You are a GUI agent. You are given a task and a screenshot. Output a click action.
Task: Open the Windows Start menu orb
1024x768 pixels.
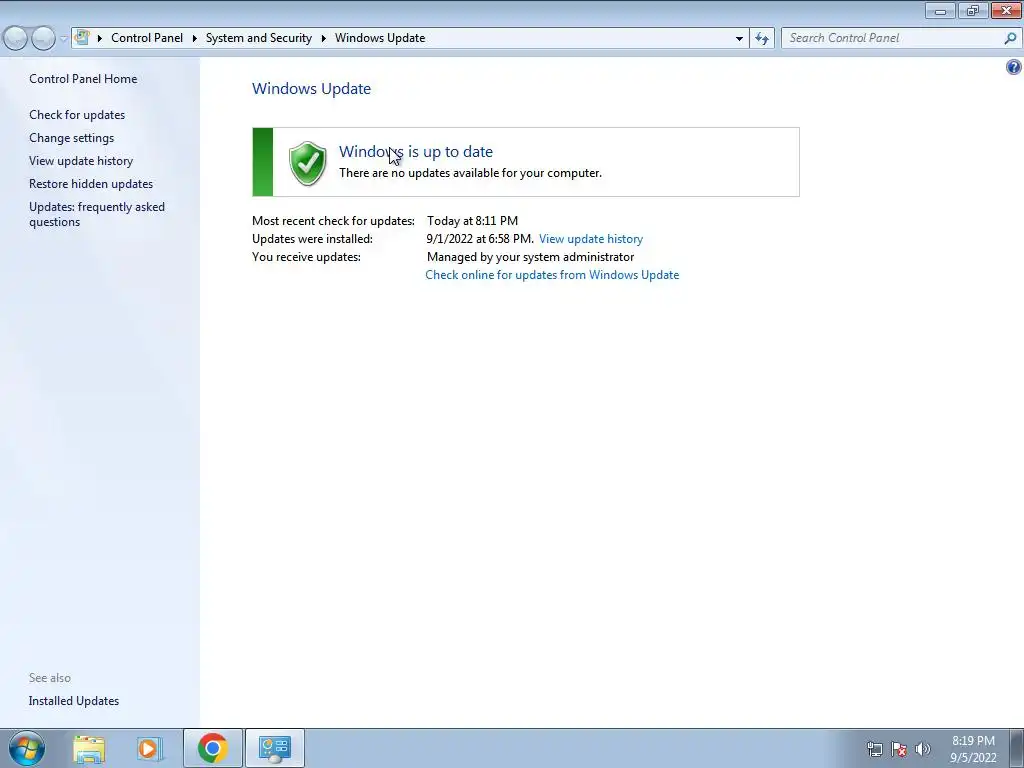[27, 748]
